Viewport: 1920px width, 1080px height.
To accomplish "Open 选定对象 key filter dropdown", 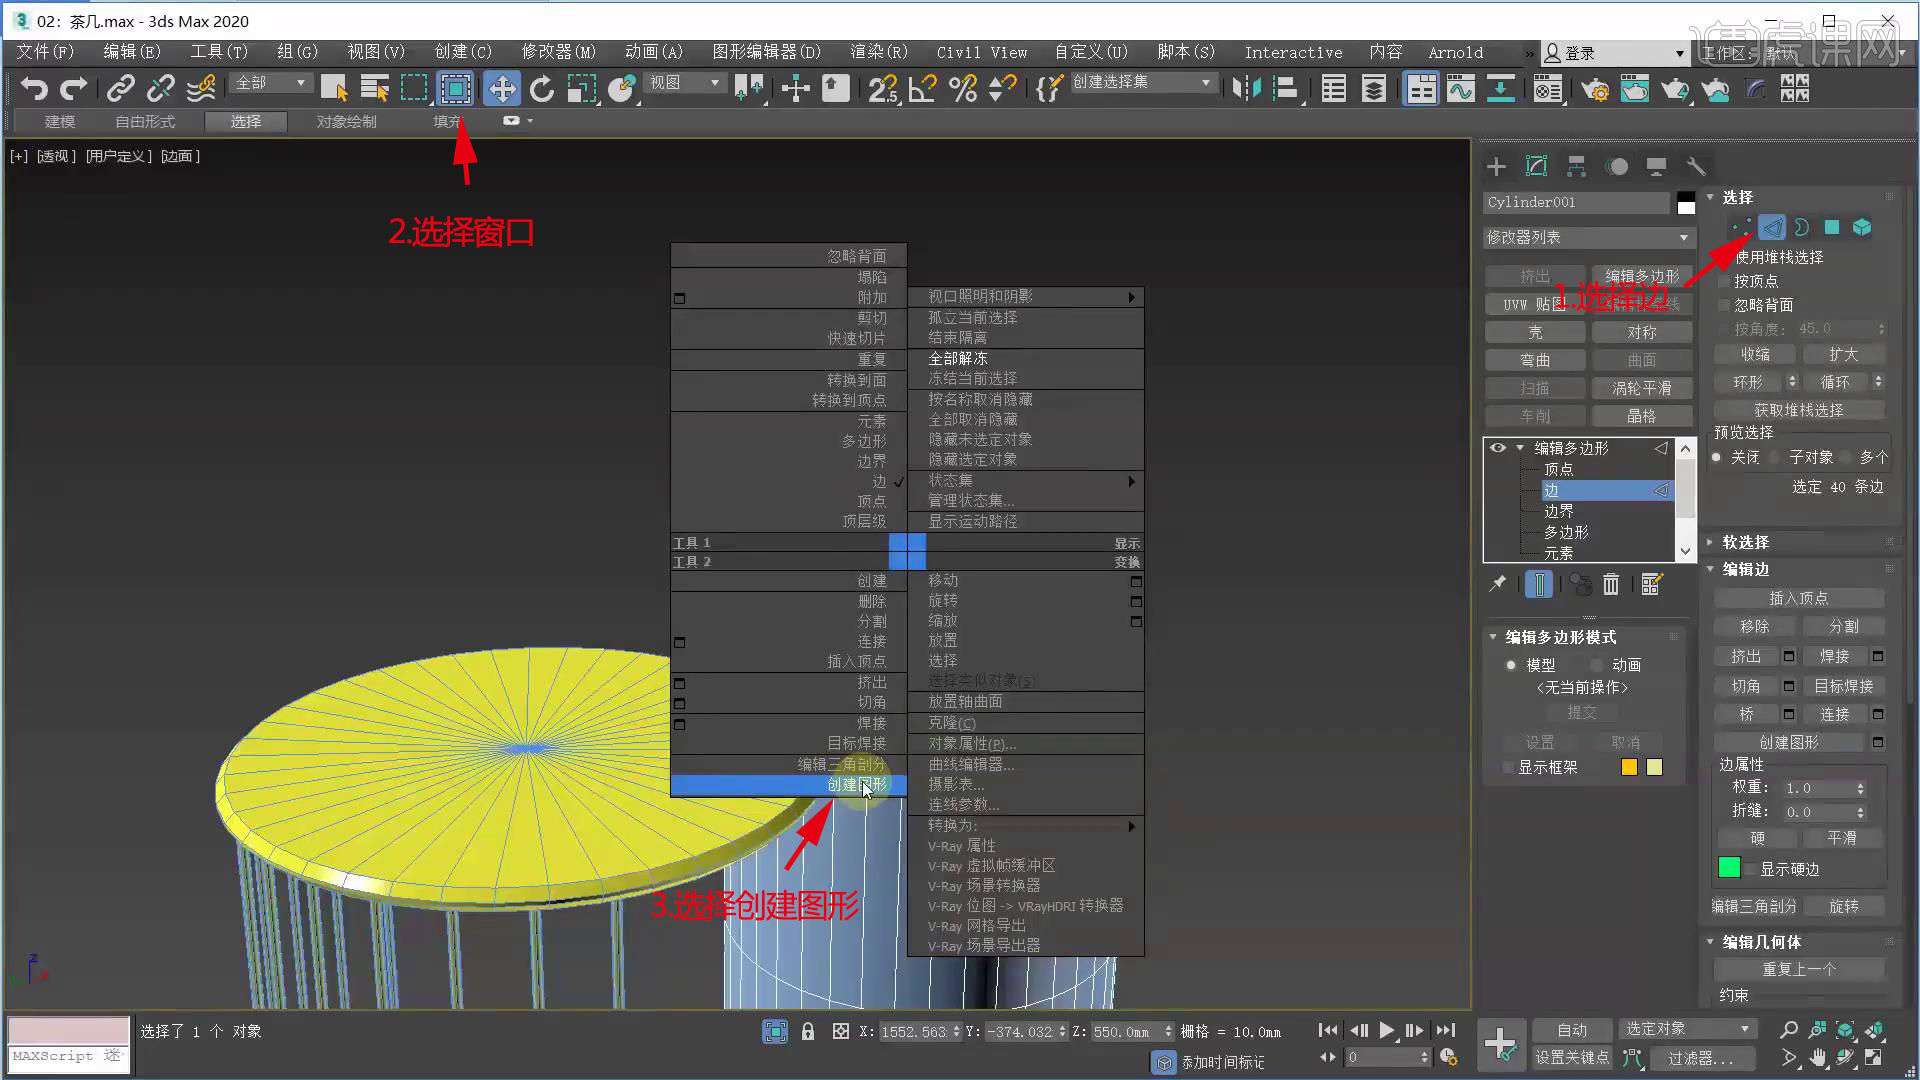I will [x=1687, y=1029].
